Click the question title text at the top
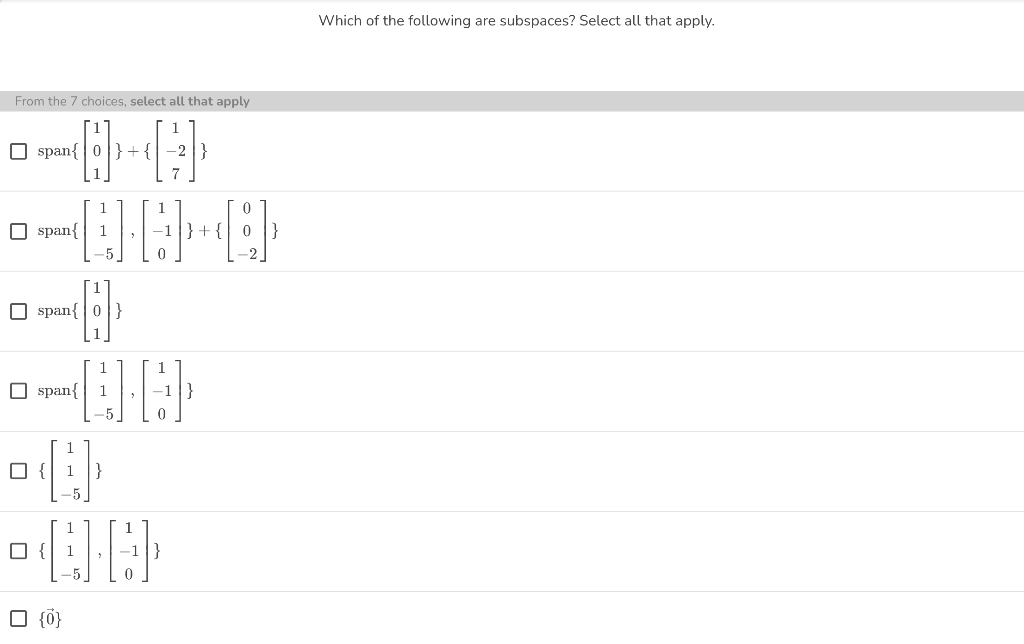Viewport: 1024px width, 644px height. (x=516, y=20)
